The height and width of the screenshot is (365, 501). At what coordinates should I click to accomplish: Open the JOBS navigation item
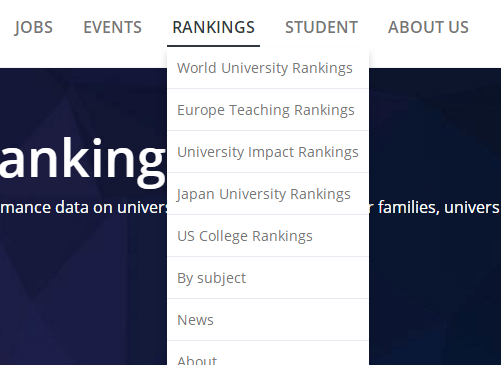point(34,27)
